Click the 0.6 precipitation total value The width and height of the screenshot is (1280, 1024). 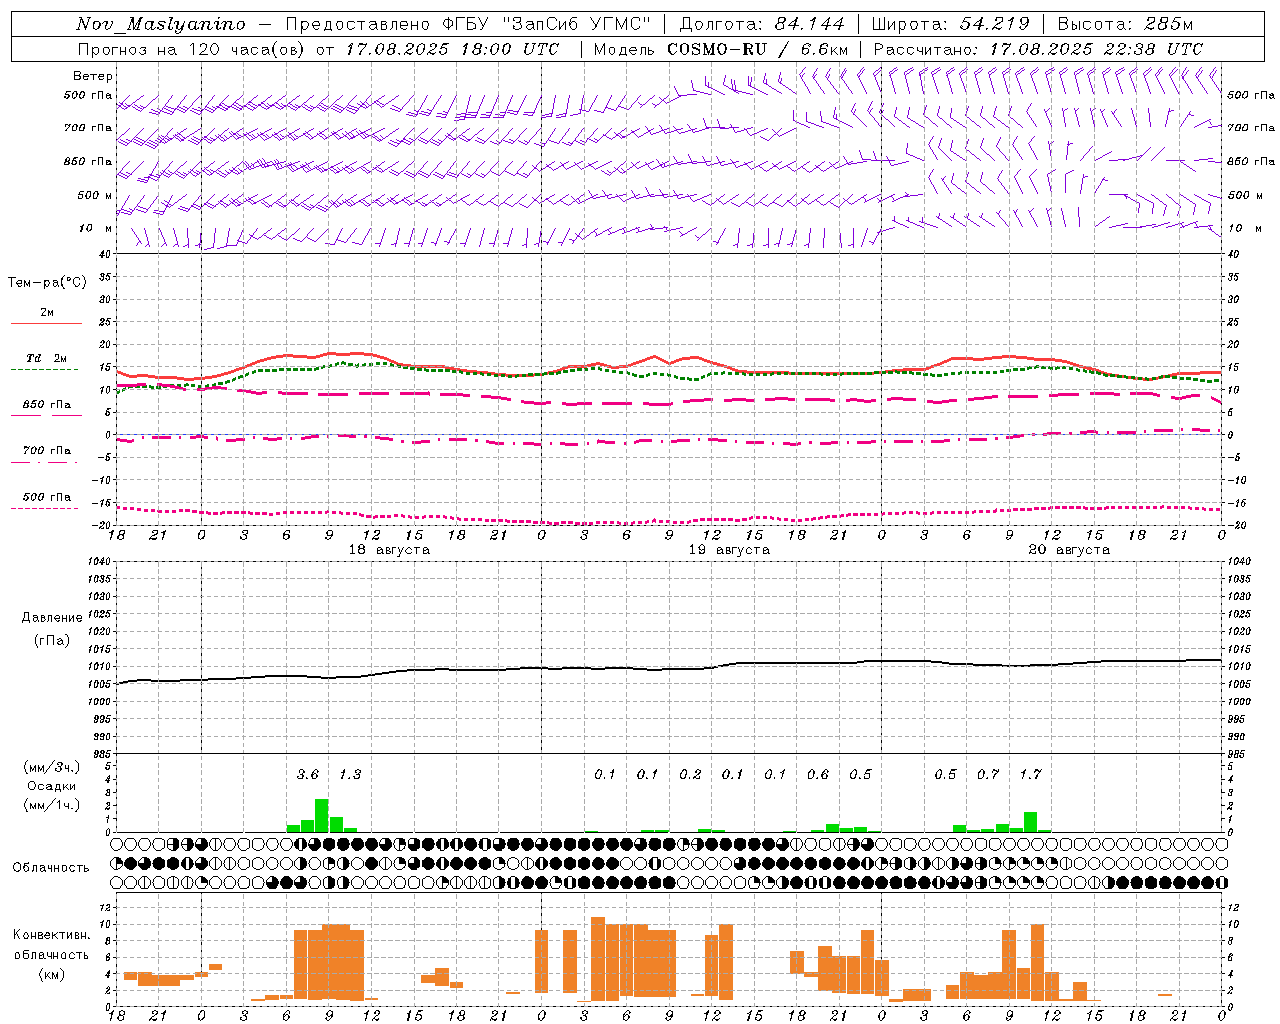pos(818,774)
